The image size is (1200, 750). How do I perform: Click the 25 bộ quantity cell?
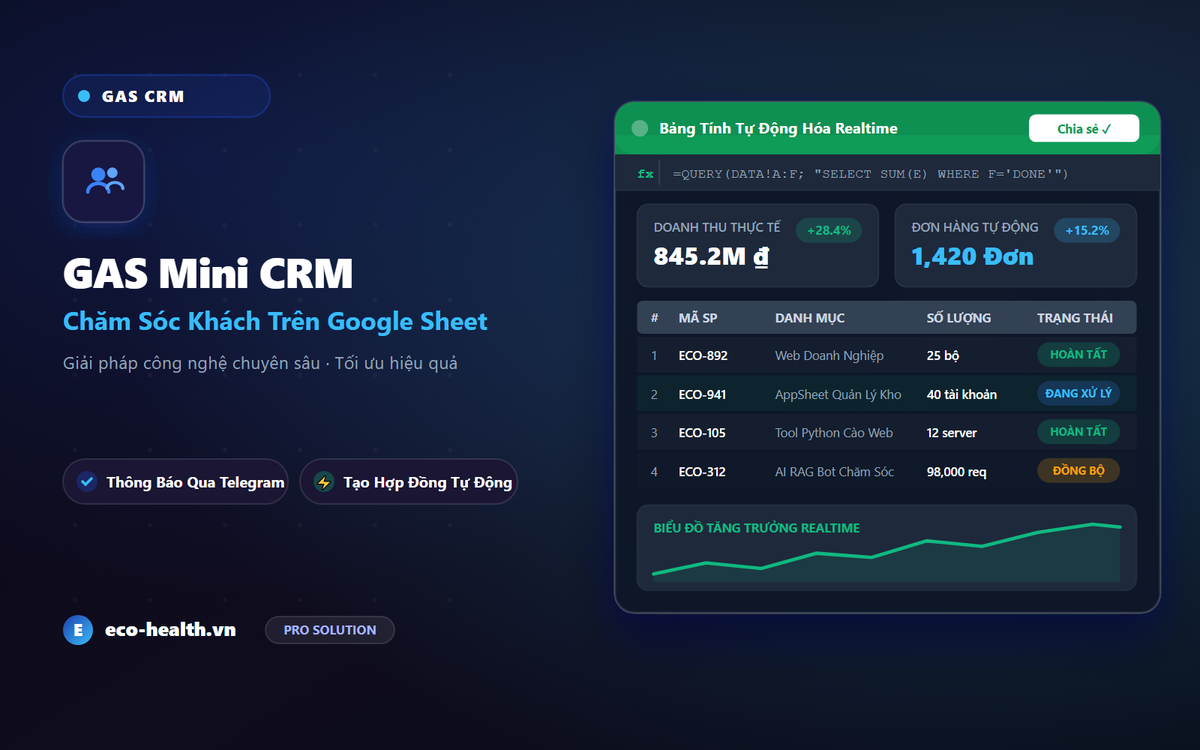pos(944,355)
